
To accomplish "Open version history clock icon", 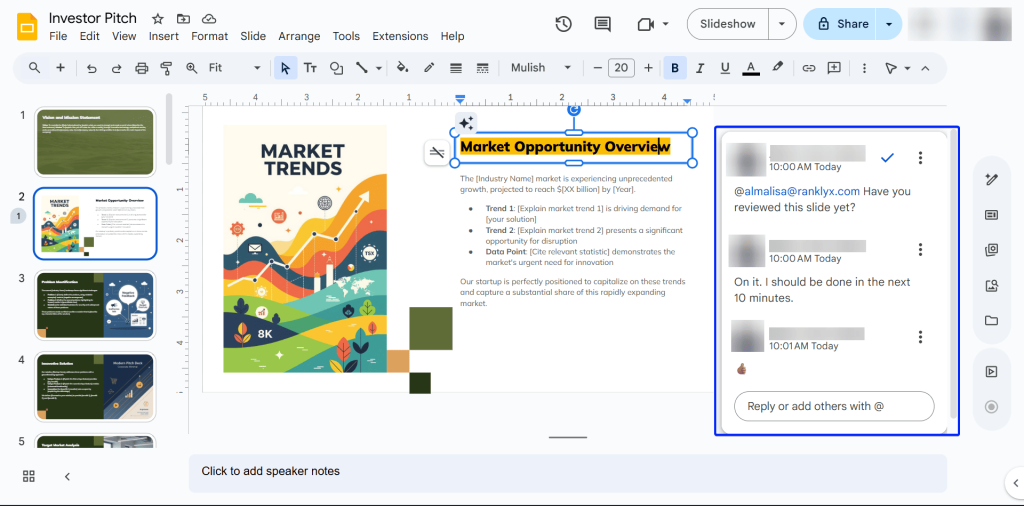I will [x=563, y=24].
